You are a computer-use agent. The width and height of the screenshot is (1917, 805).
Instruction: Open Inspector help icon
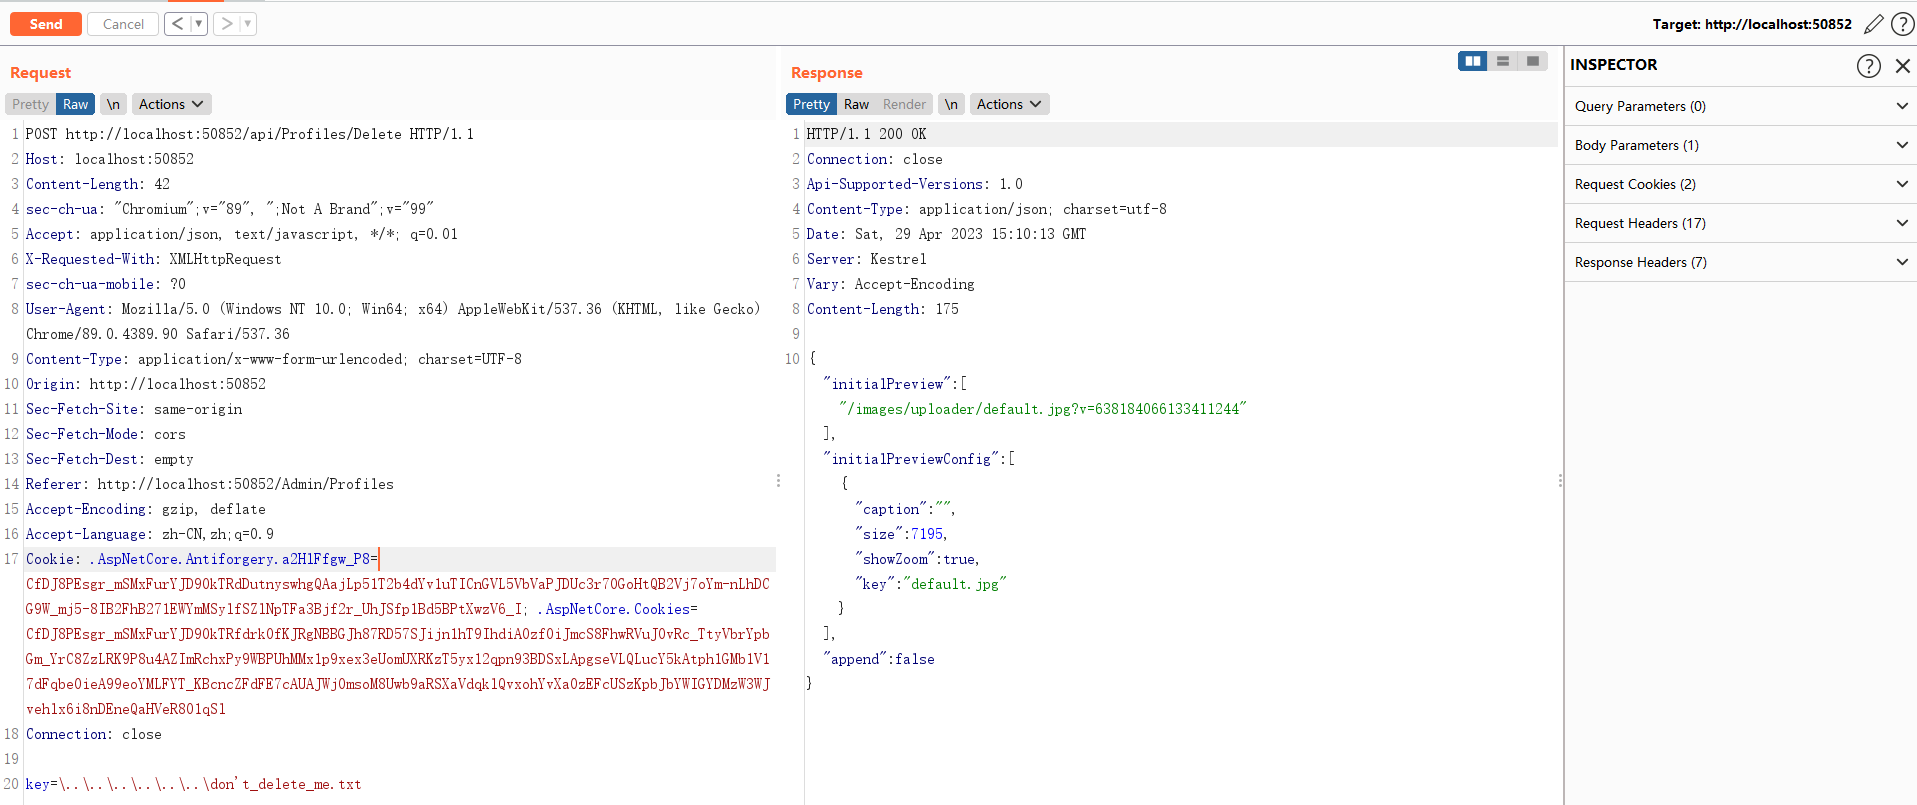[x=1868, y=65]
